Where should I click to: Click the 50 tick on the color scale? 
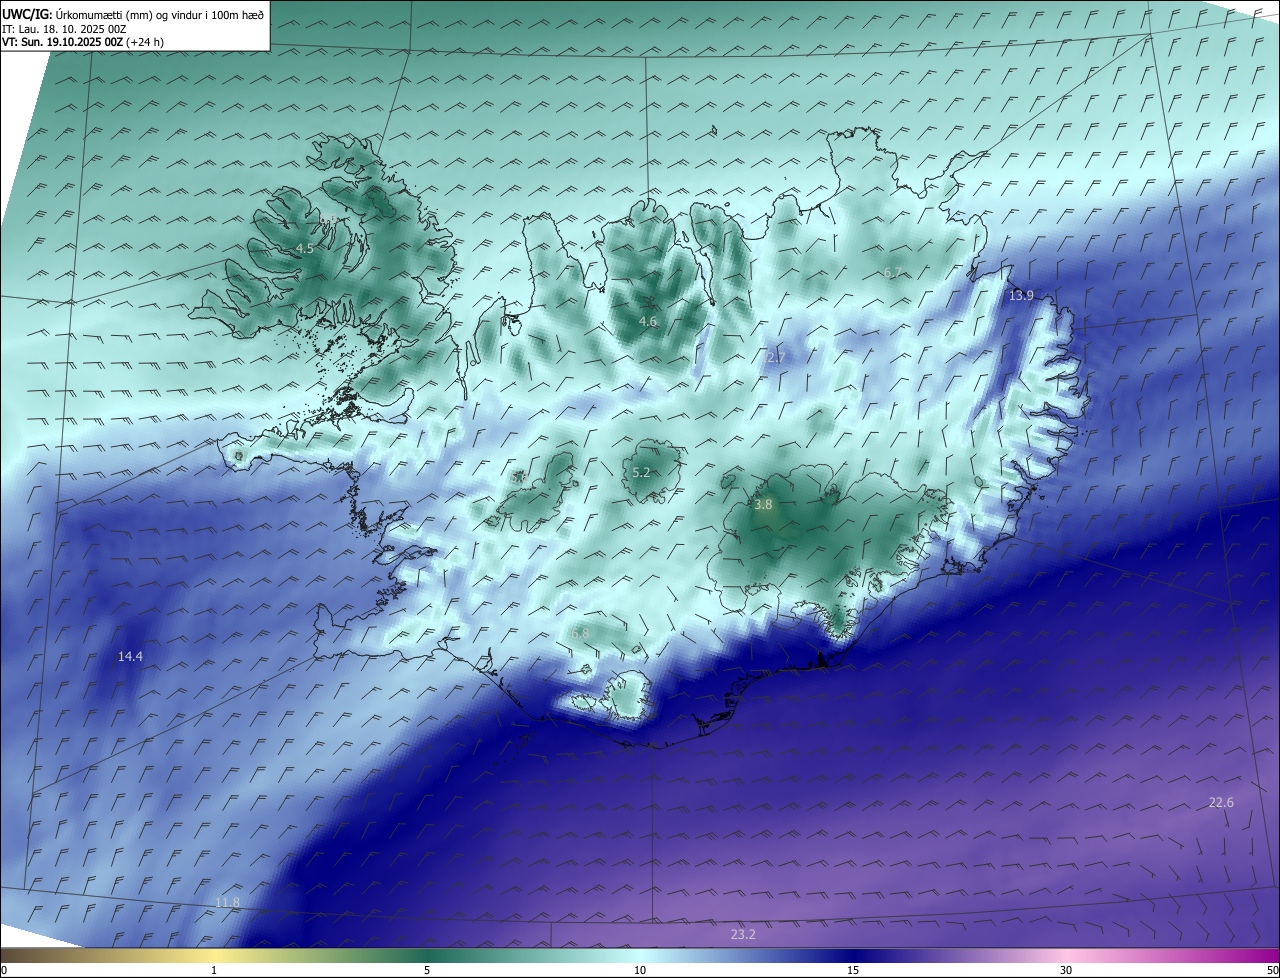click(x=1272, y=970)
